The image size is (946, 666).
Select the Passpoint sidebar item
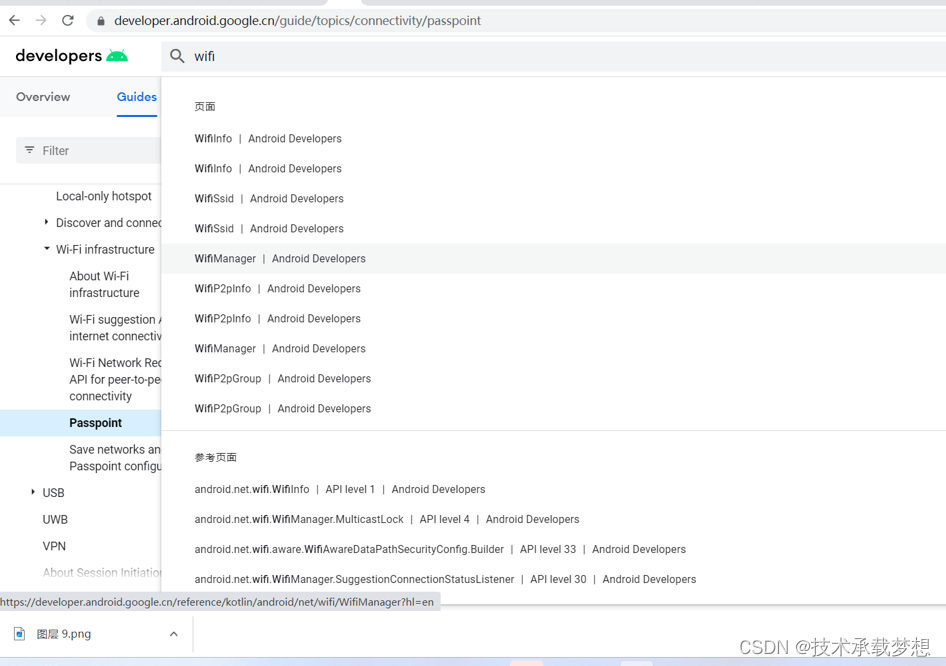point(95,423)
